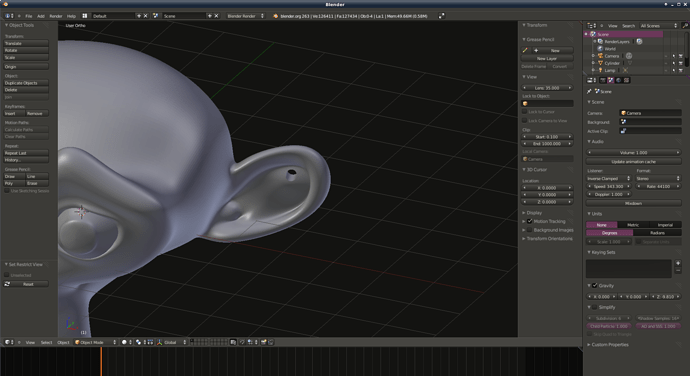Delete the Default screen layout
Viewport: 690px width, 376px height.
point(145,16)
